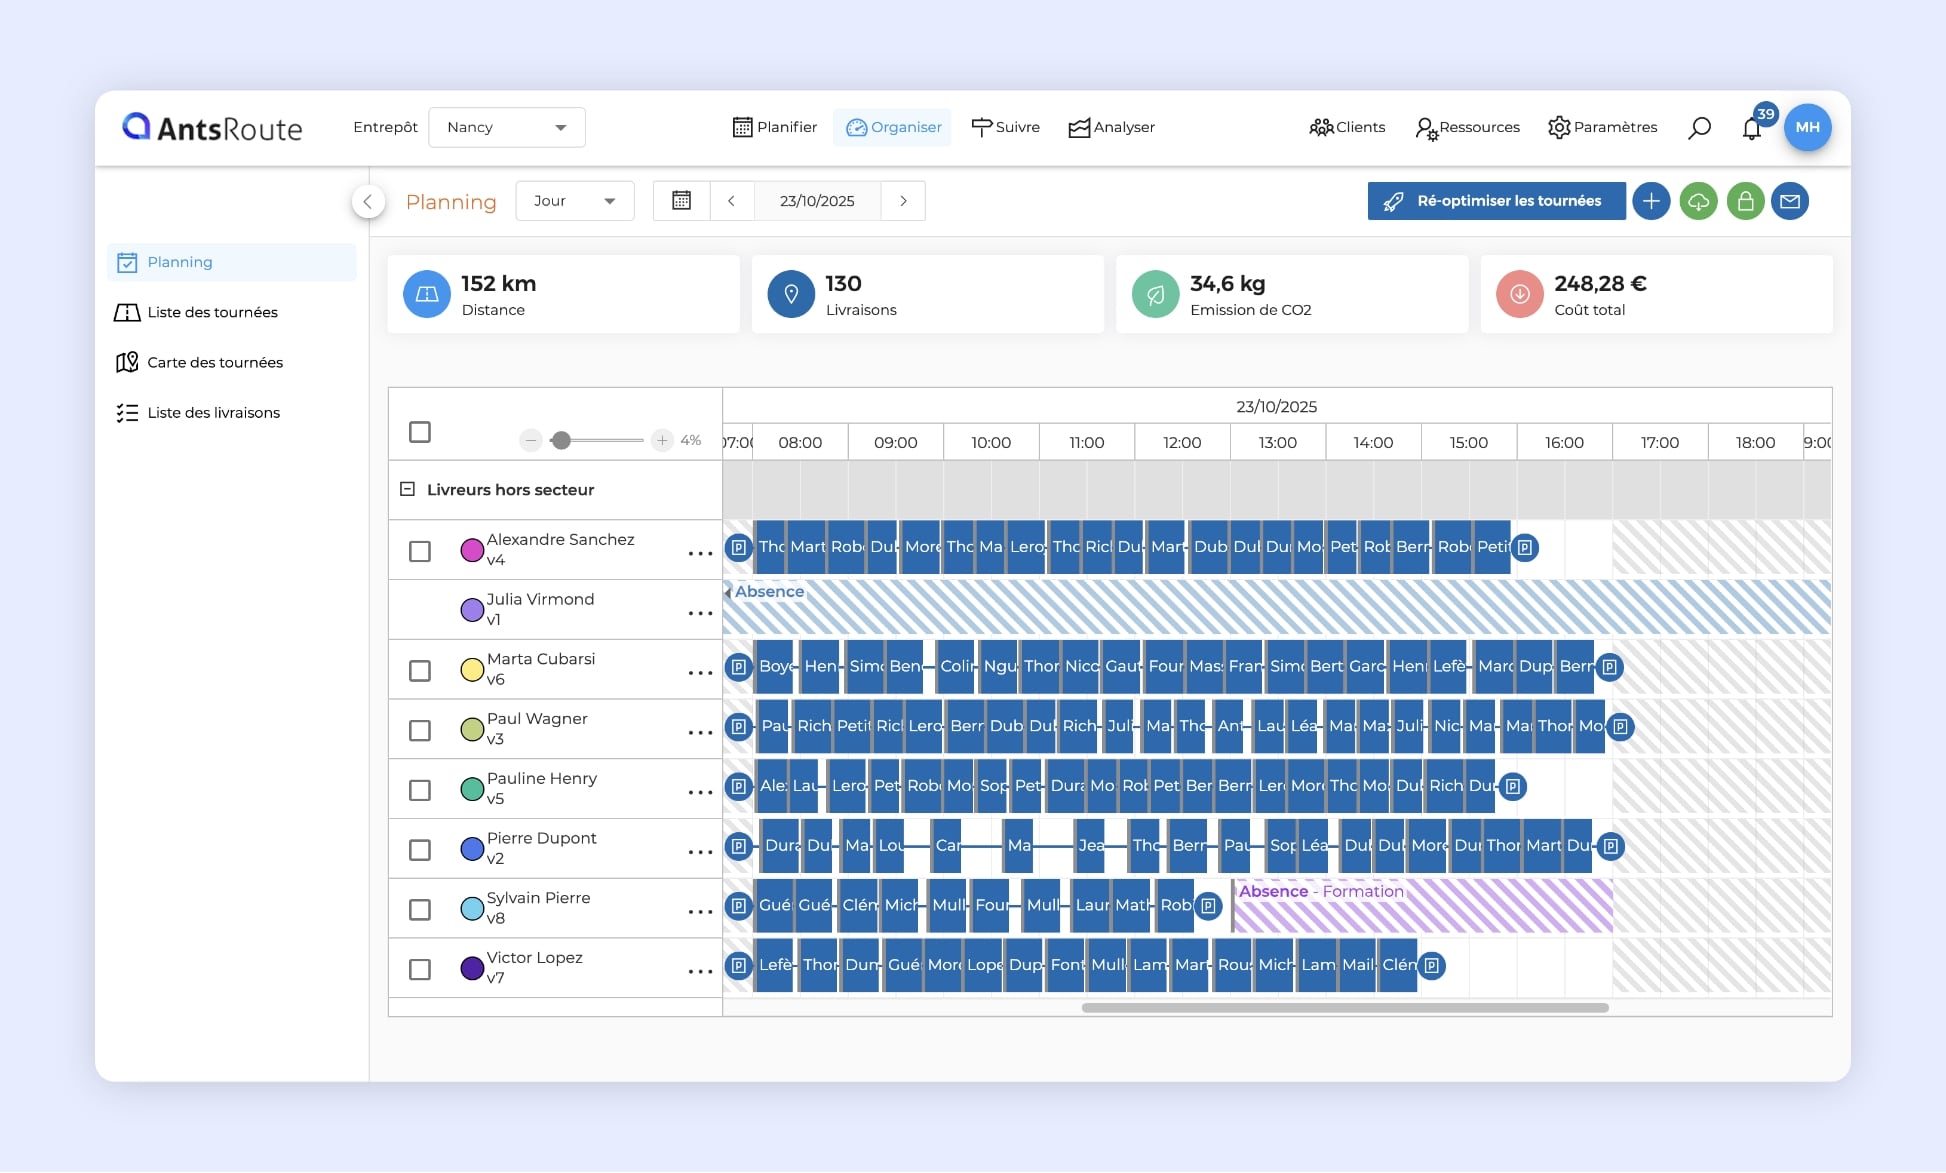Open the Entrepôt Nancy dropdown

pos(506,128)
